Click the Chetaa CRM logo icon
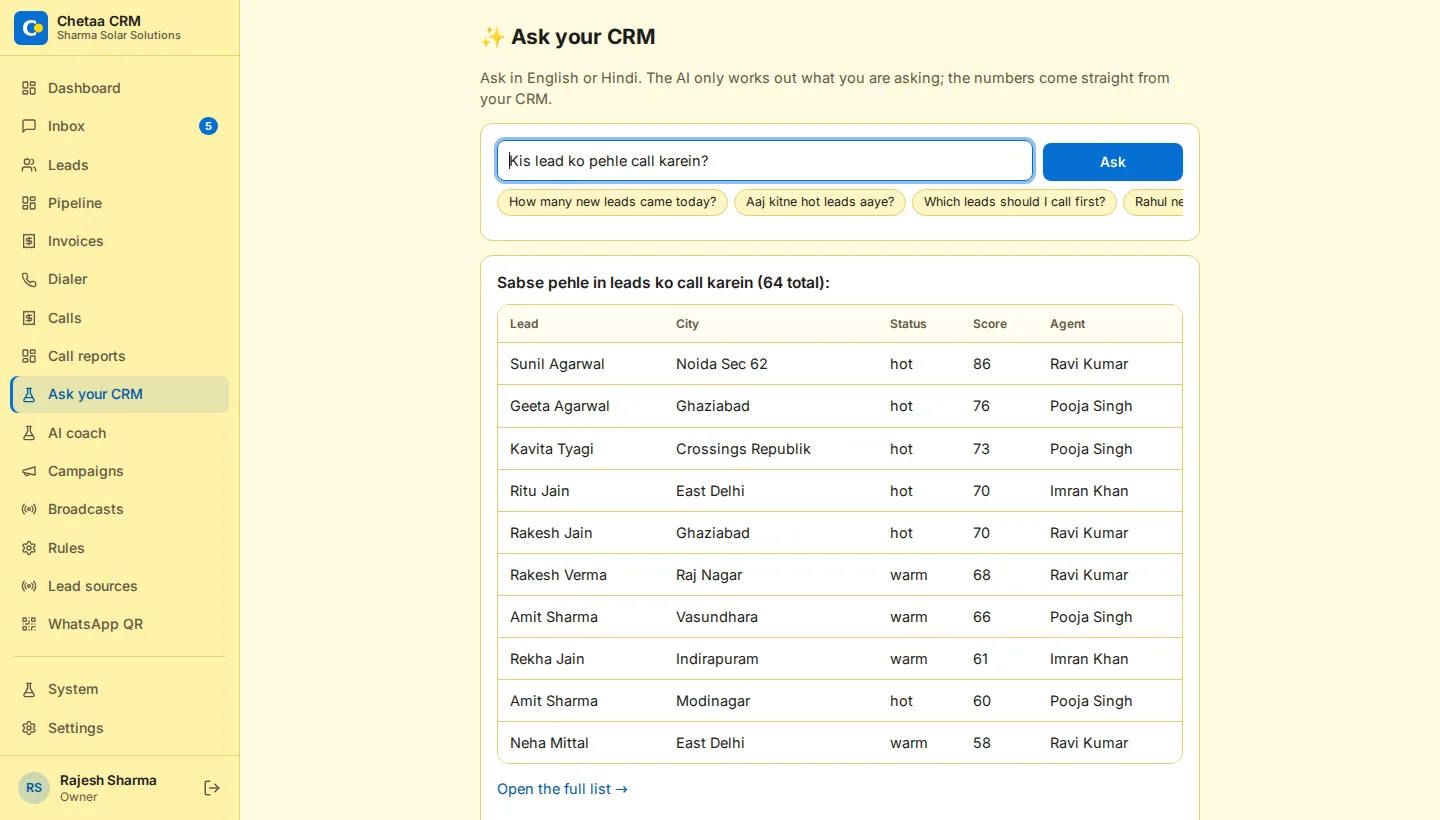The height and width of the screenshot is (820, 1440). click(31, 28)
